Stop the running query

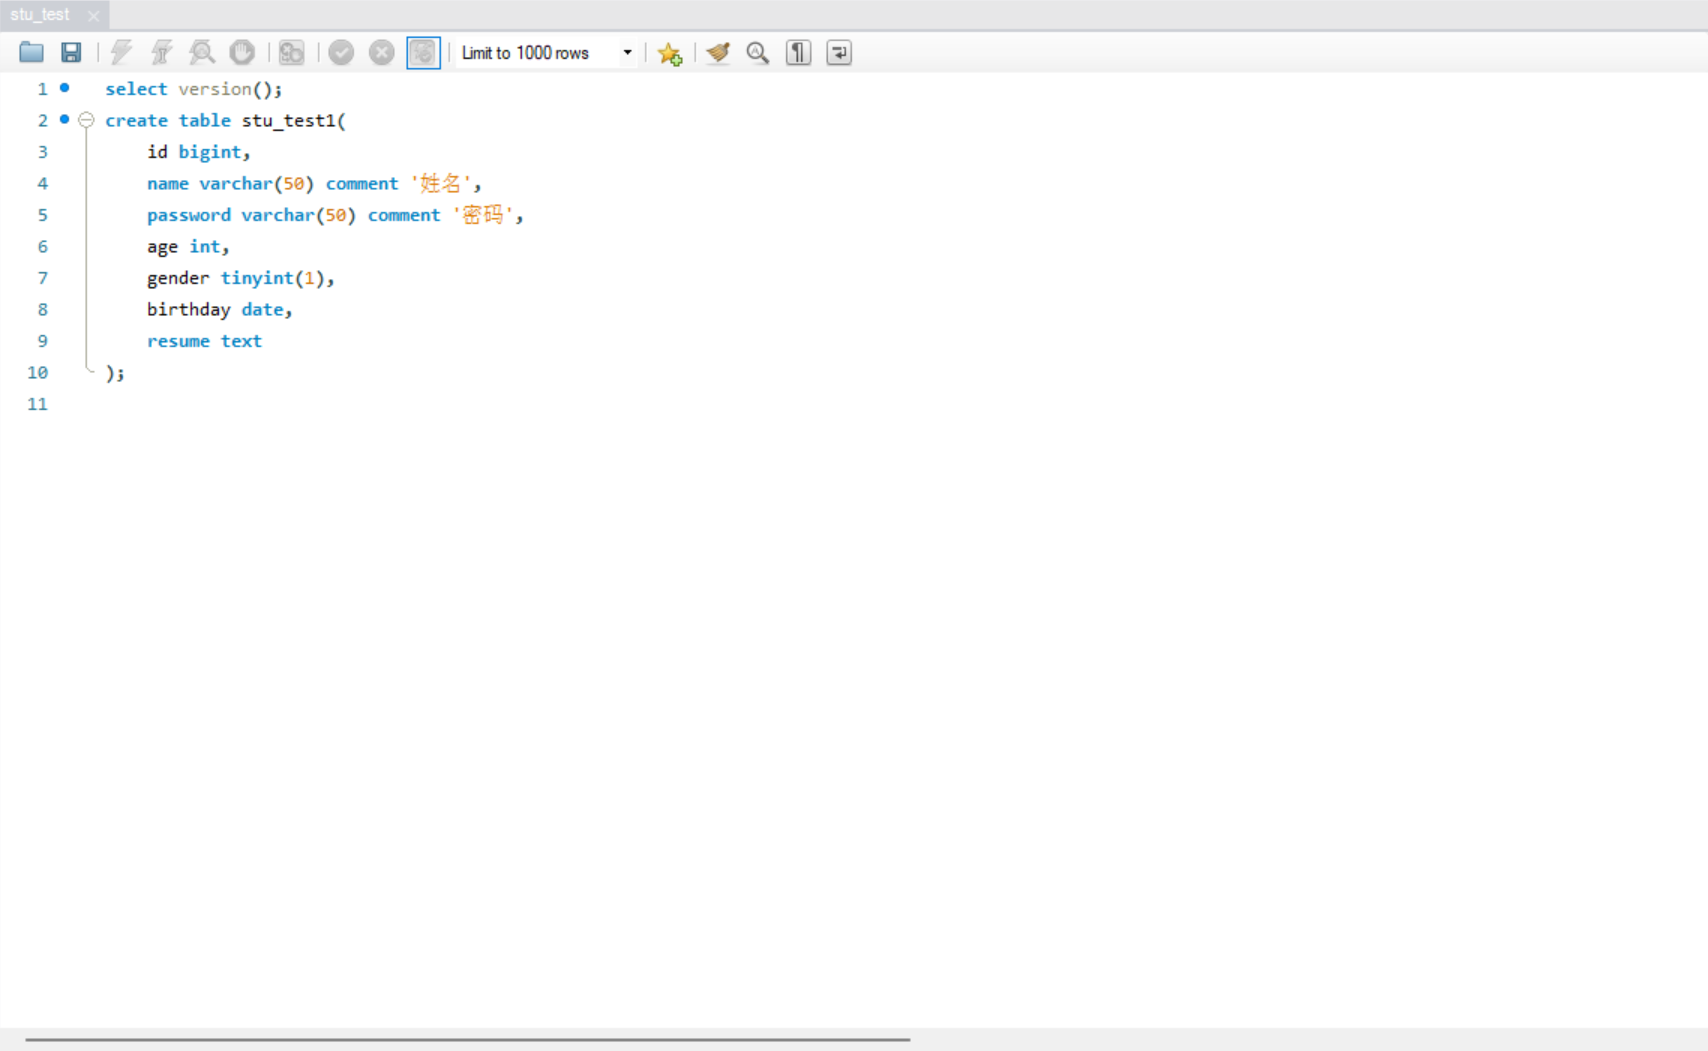coord(242,52)
